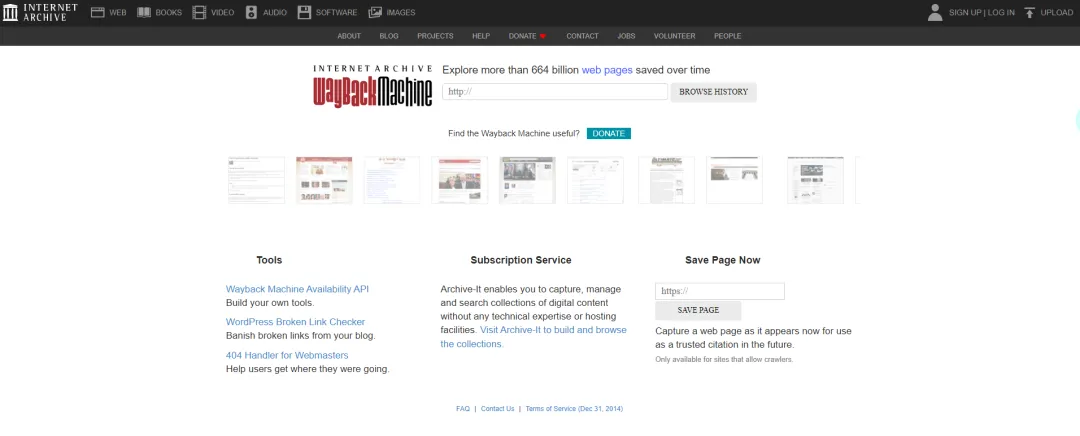Open the VOLUNTEER menu item
The height and width of the screenshot is (436, 1080).
coord(674,36)
